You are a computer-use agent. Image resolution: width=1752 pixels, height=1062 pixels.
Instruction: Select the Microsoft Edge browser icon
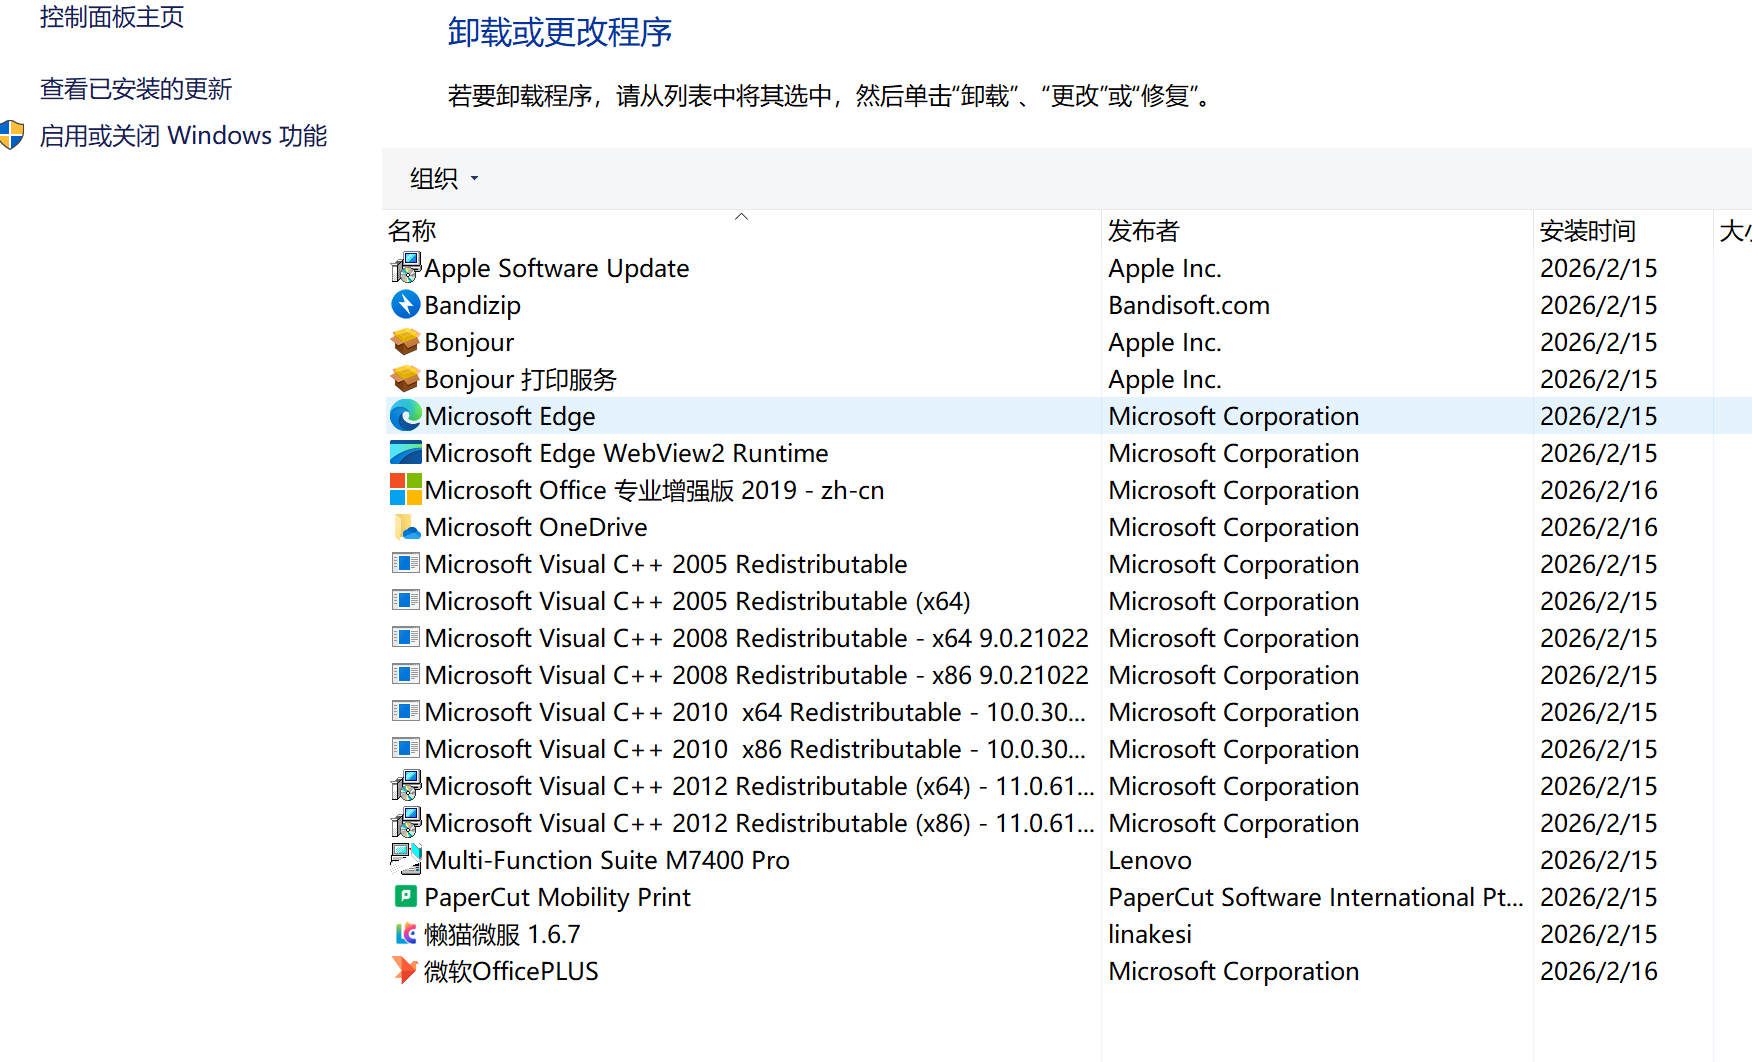(x=405, y=415)
